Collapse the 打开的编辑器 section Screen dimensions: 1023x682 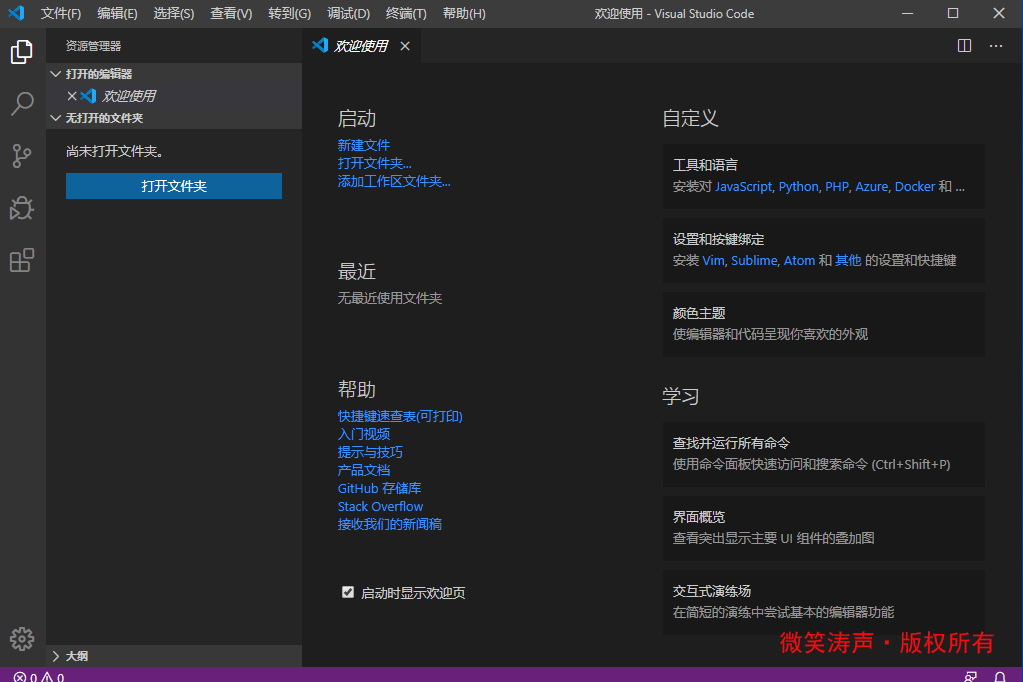174,74
